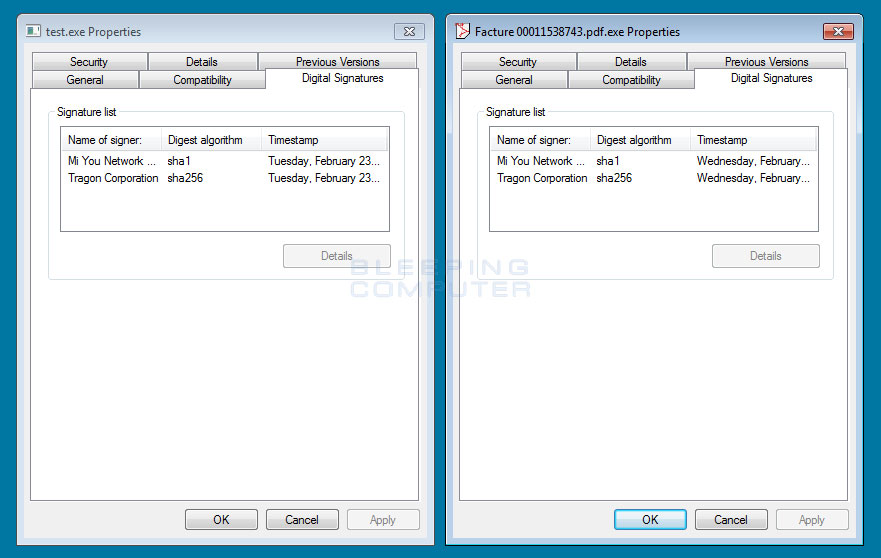Screen dimensions: 881x558
Task: Open Previous Versions tab in Facture Properties
Action: (x=766, y=61)
